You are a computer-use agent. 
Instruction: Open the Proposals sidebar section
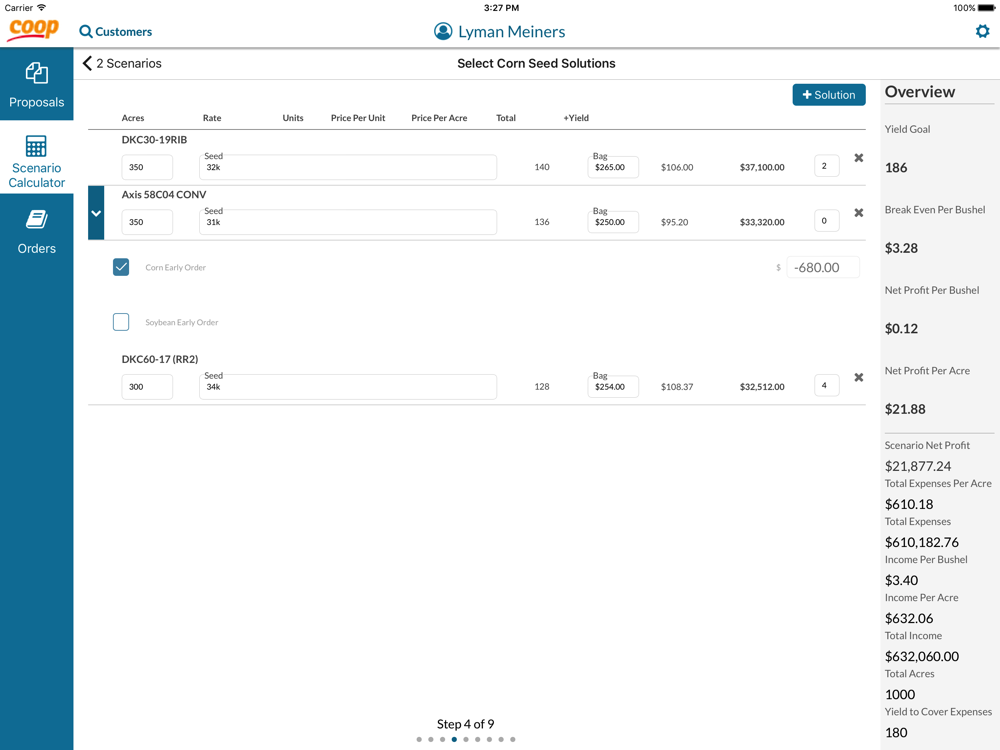(x=36, y=85)
